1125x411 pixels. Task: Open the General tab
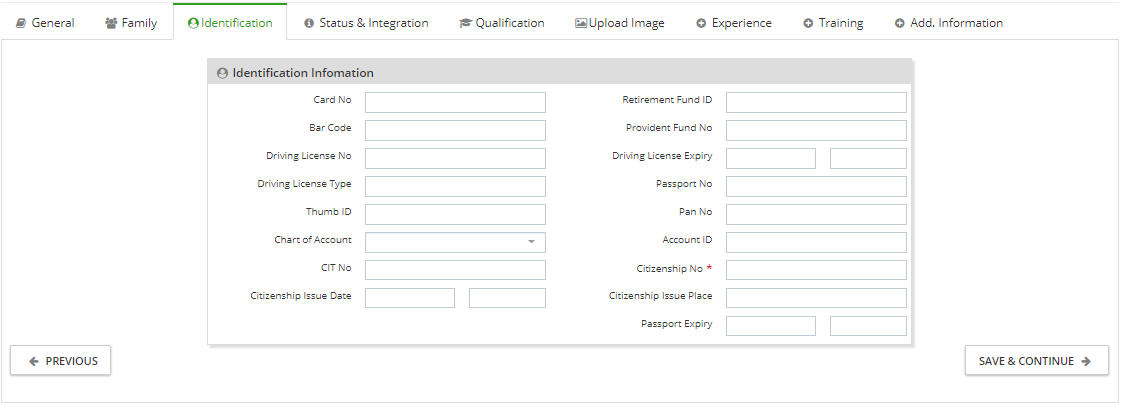pyautogui.click(x=44, y=23)
